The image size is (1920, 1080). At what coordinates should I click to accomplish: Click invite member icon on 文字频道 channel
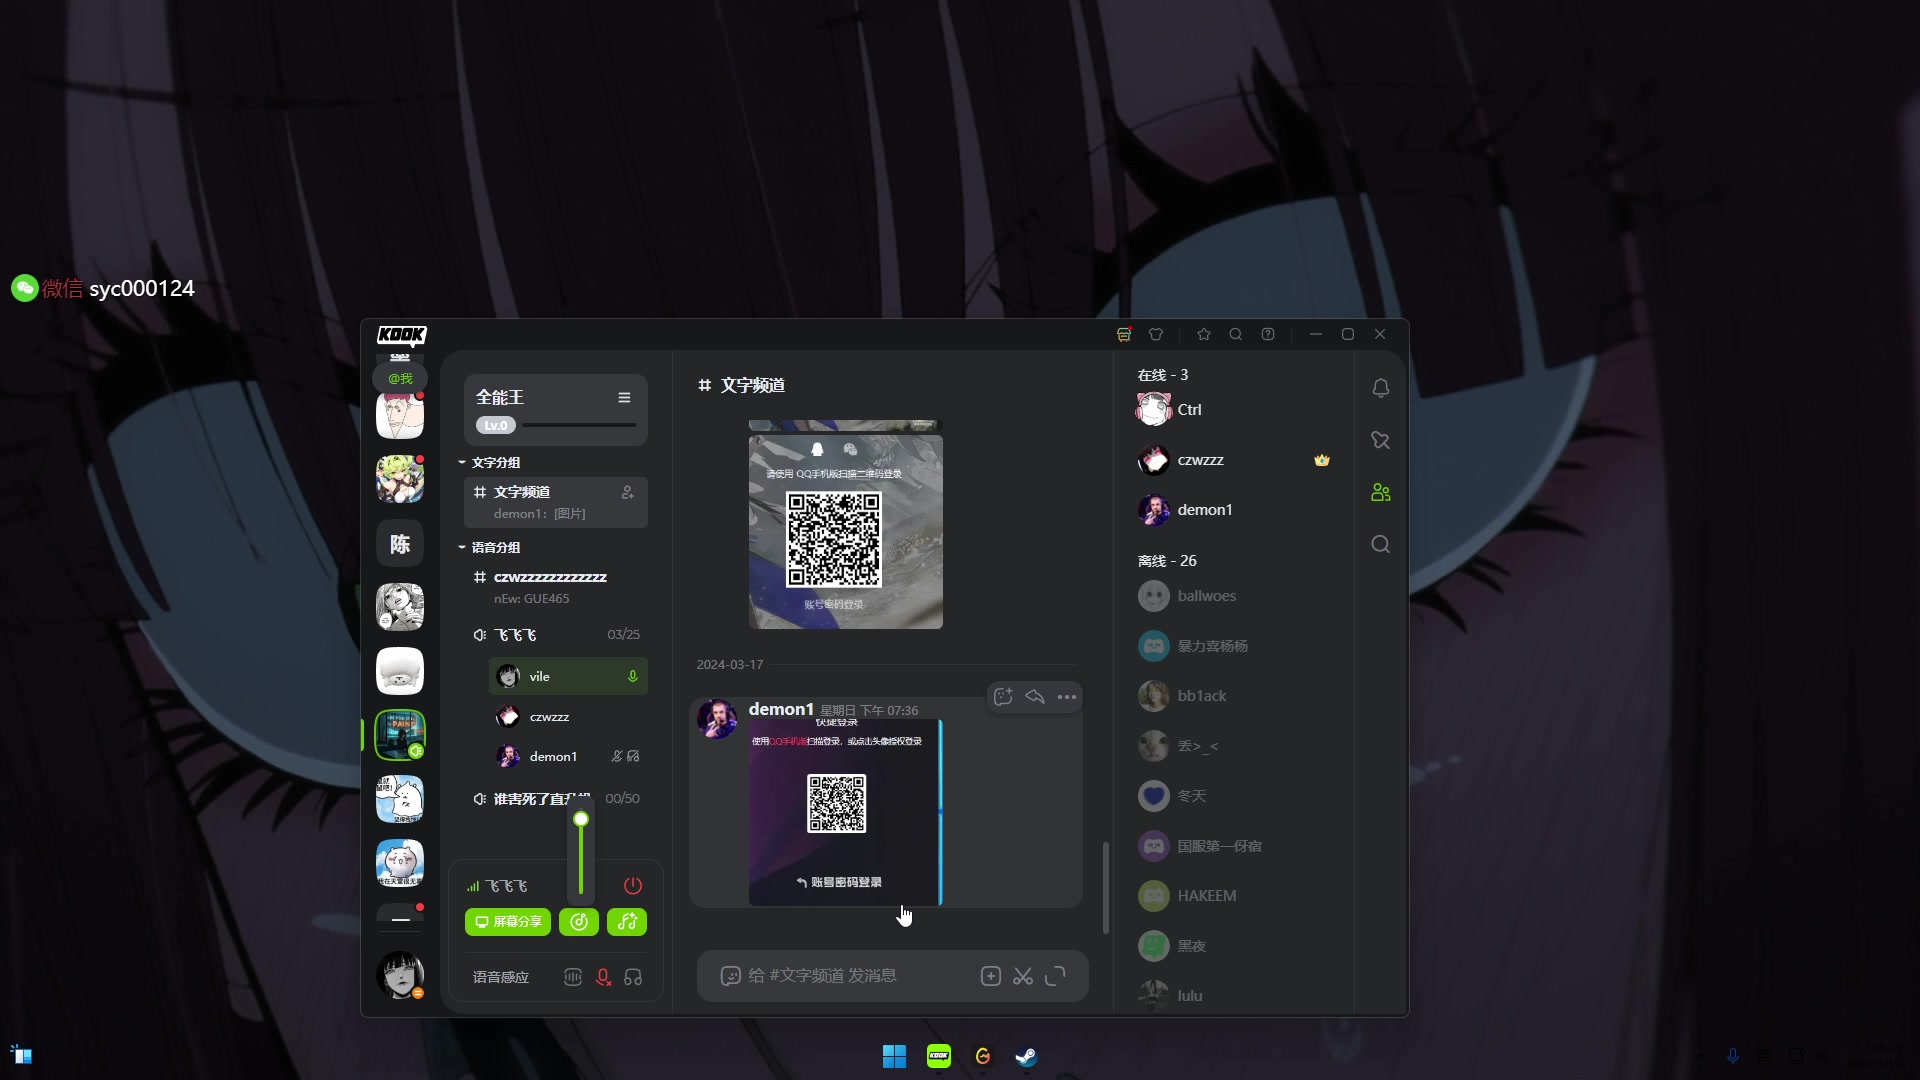(x=627, y=492)
